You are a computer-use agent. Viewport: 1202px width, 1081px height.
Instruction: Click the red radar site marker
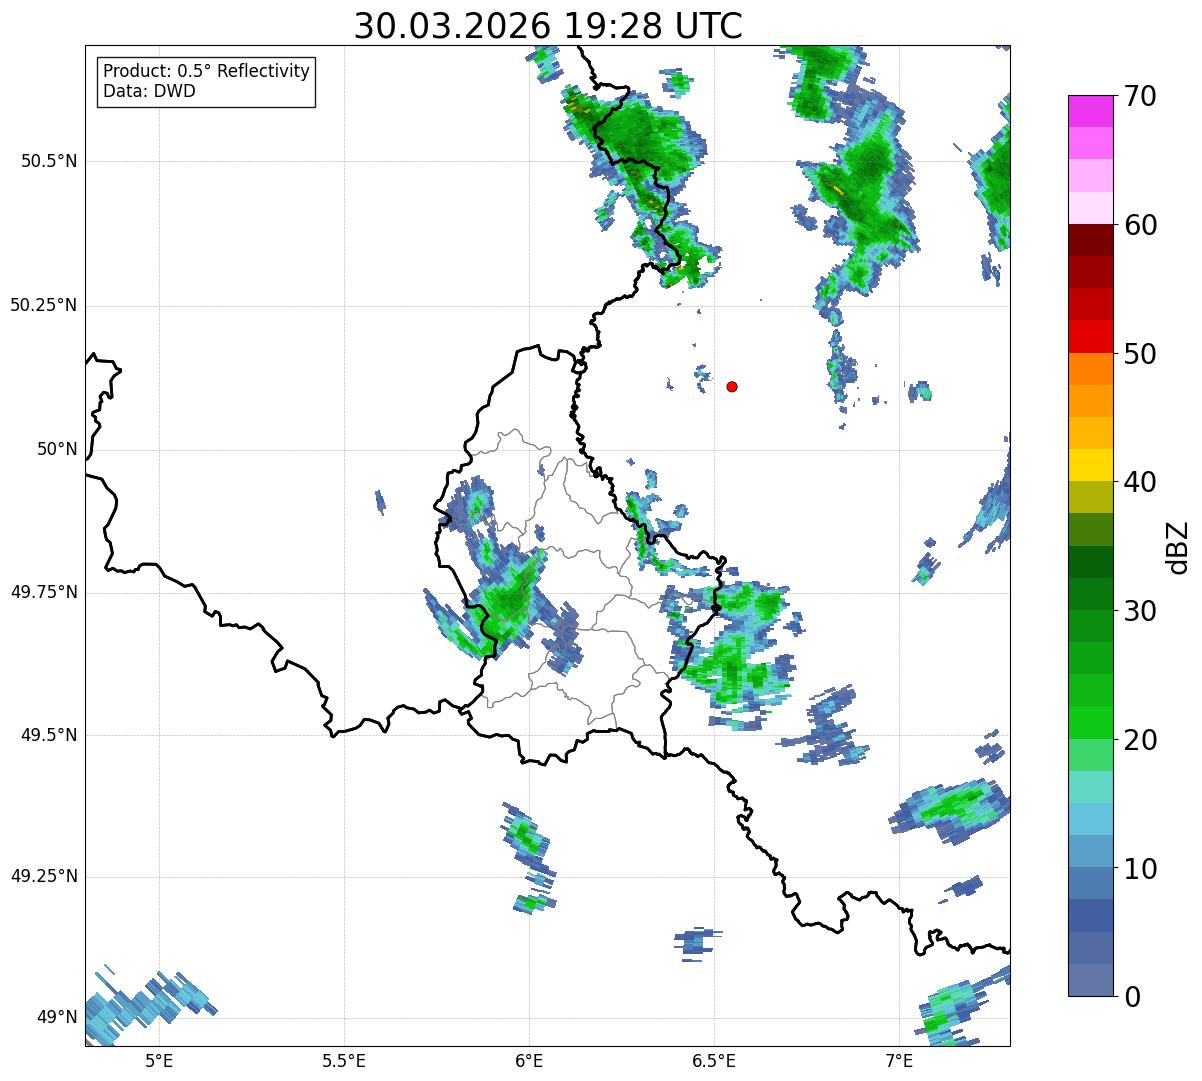732,386
